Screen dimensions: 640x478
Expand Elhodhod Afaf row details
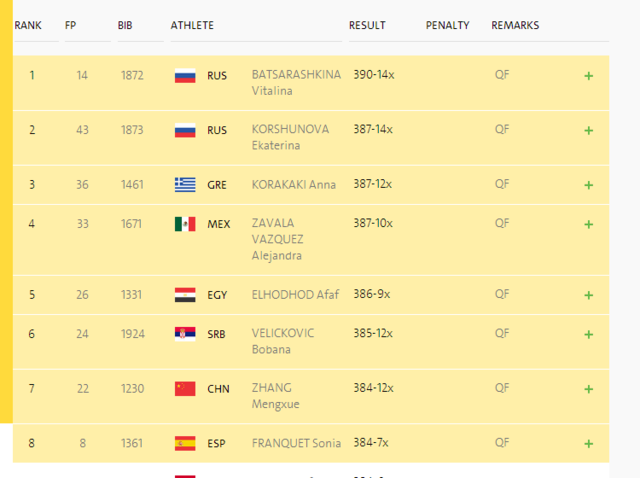(x=588, y=295)
